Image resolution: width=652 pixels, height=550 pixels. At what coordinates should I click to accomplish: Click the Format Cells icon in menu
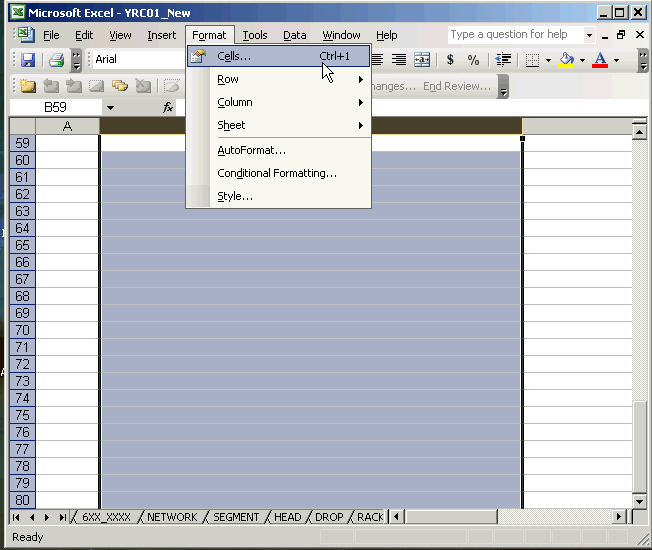click(199, 56)
